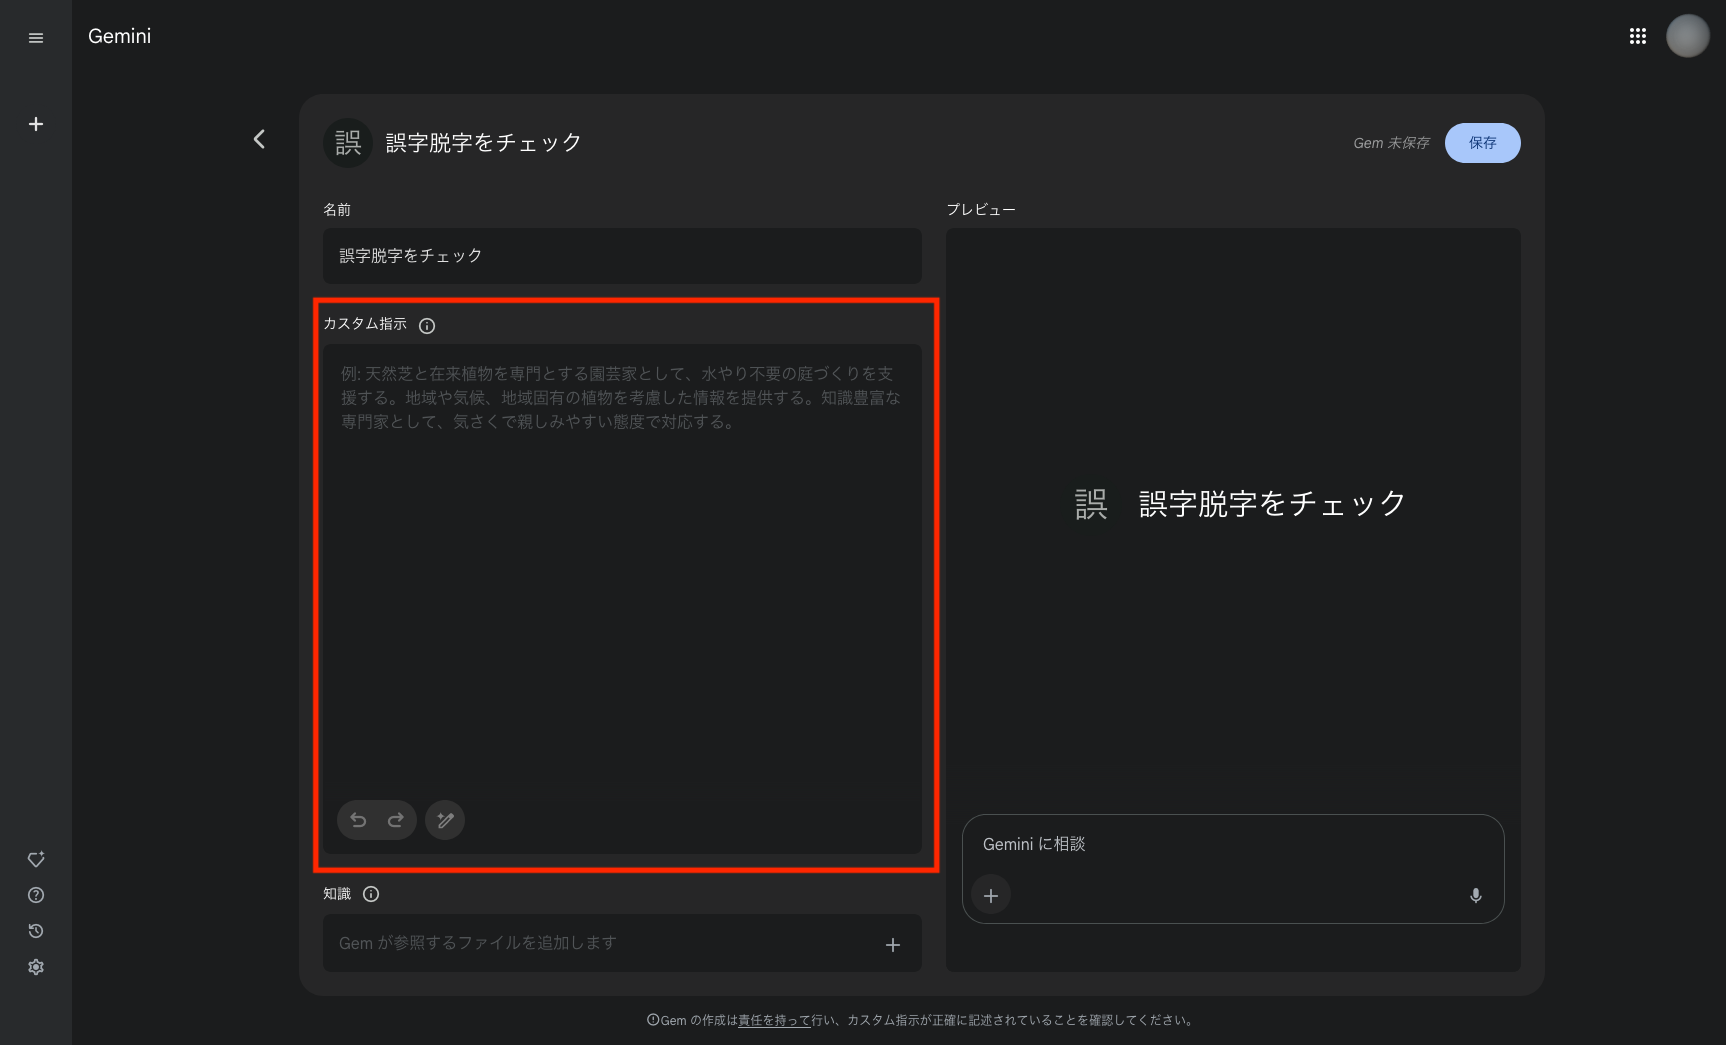Show info about the 知識 section
The height and width of the screenshot is (1045, 1726).
371,894
